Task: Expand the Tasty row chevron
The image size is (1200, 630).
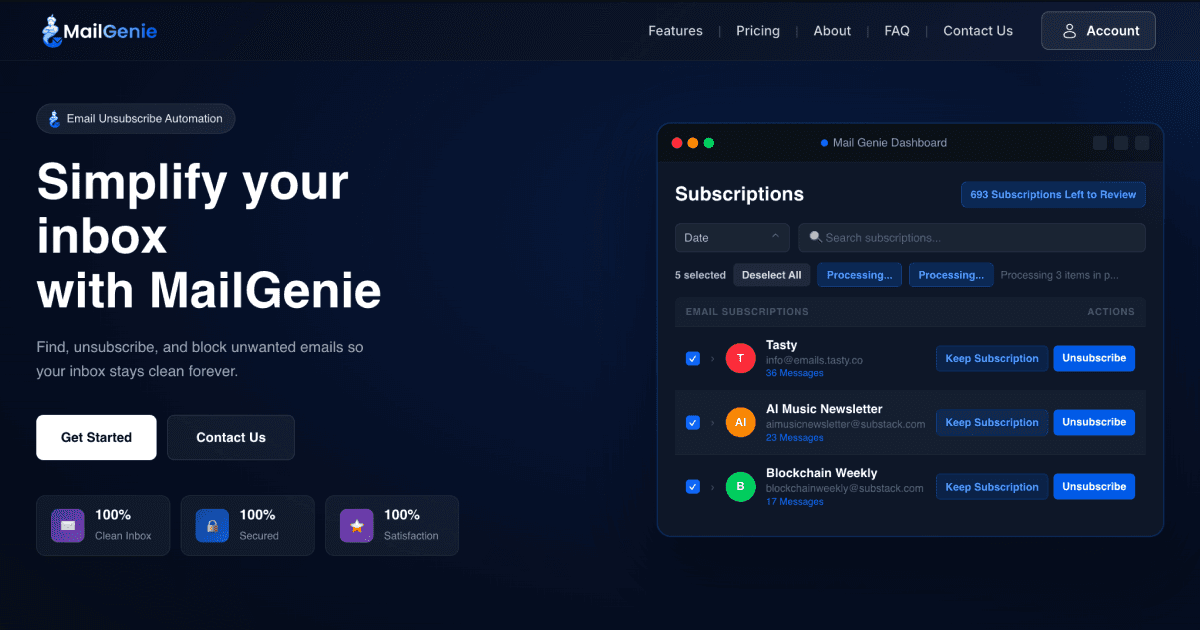Action: pyautogui.click(x=713, y=358)
